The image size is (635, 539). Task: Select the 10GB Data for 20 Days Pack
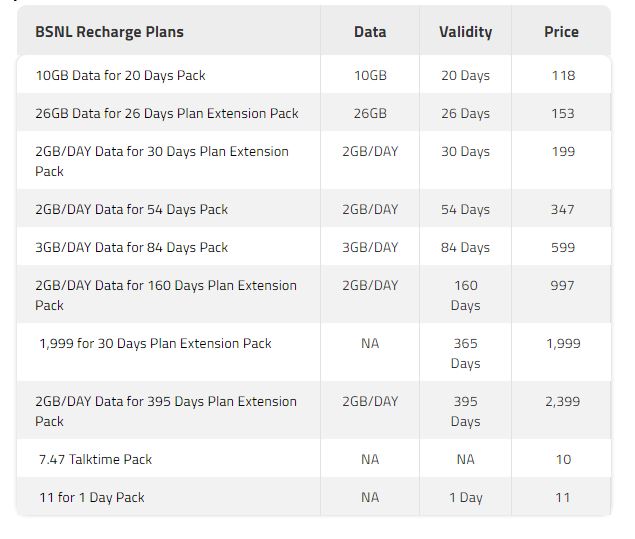(x=120, y=75)
